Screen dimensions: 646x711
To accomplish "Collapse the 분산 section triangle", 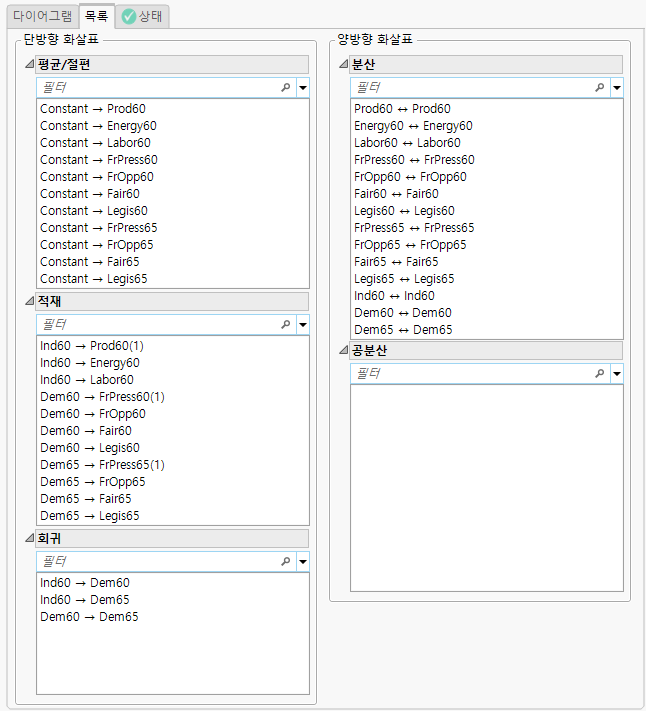I will (x=344, y=64).
